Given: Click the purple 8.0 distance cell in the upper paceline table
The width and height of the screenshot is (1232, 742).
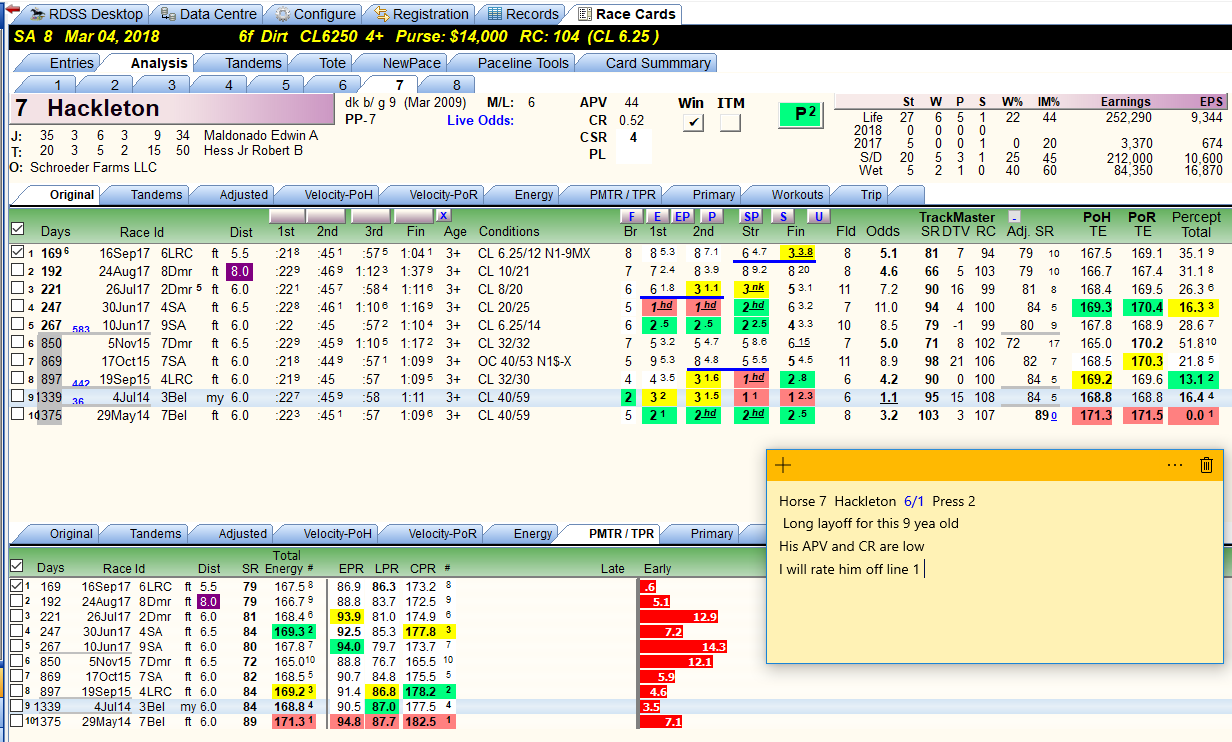Looking at the screenshot, I should (241, 272).
